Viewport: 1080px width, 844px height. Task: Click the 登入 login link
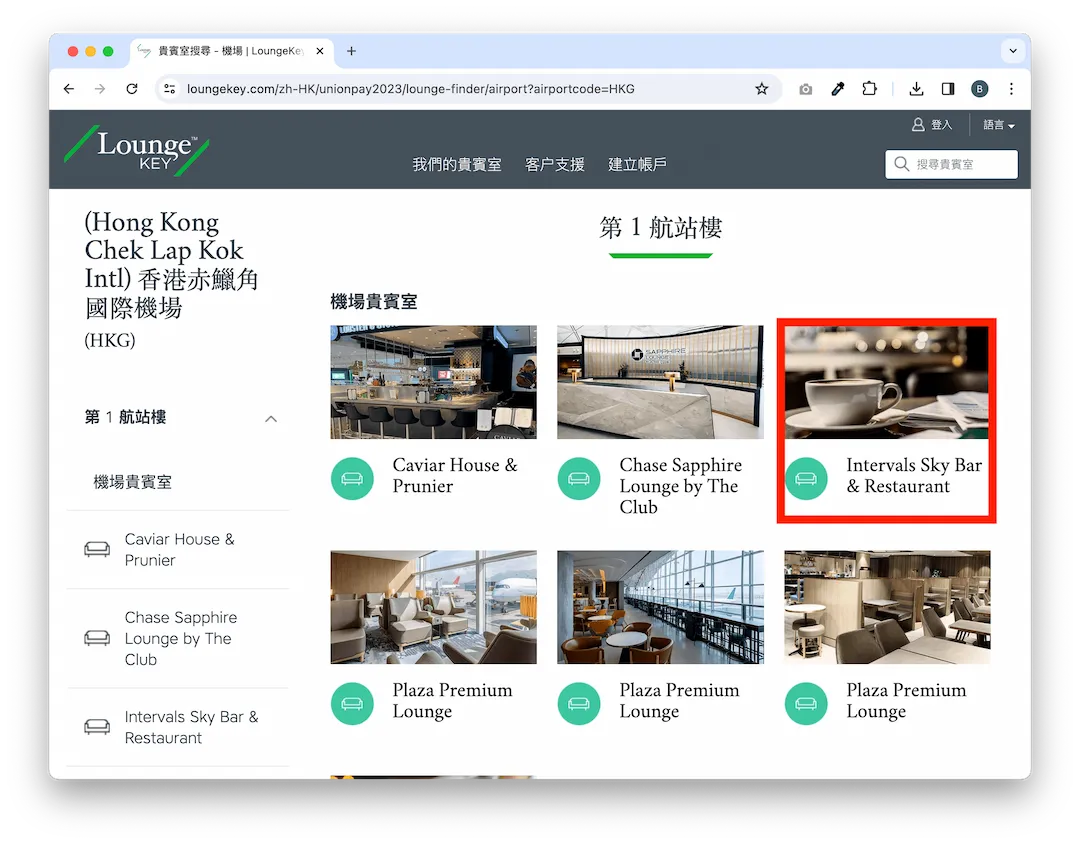[x=932, y=125]
